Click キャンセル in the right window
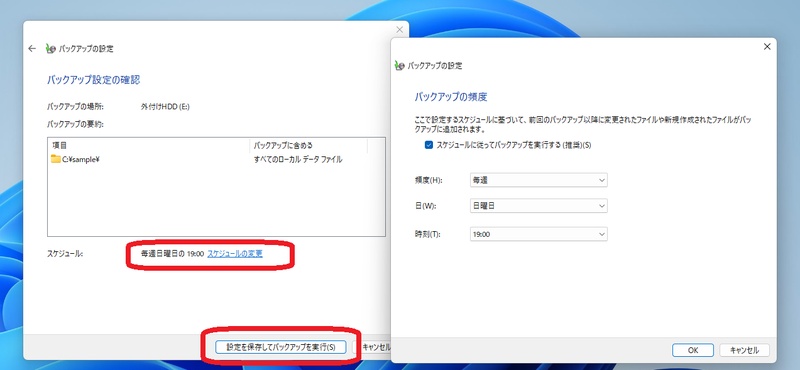800x370 pixels. [x=744, y=350]
